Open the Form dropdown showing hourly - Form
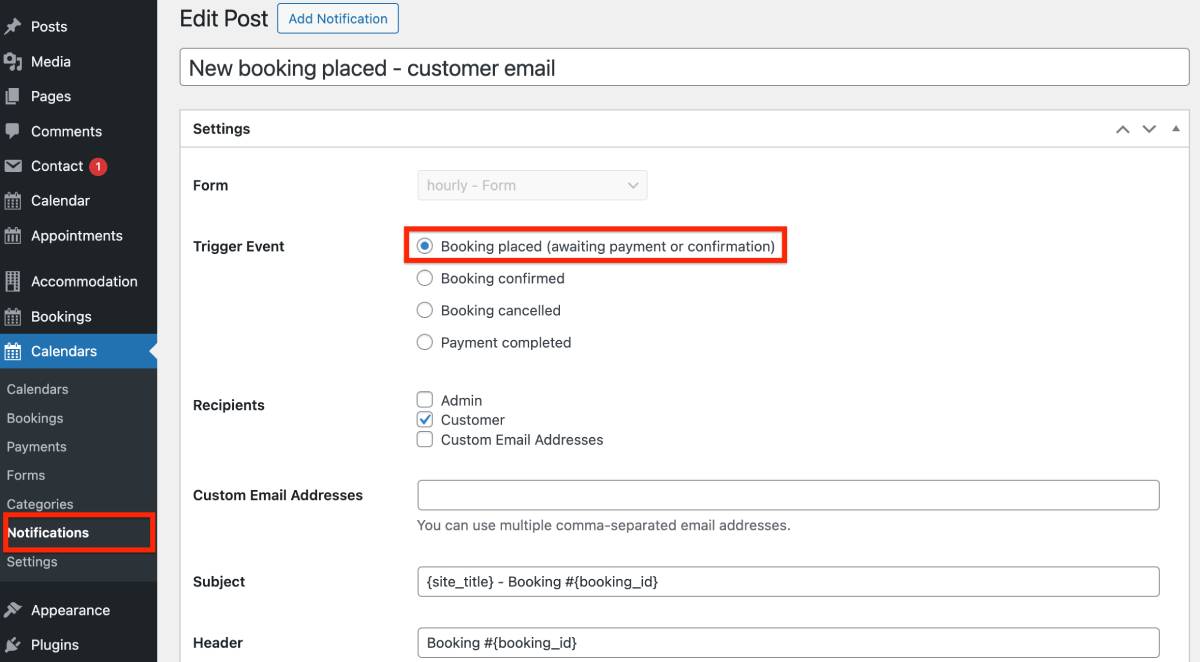The image size is (1200, 662). point(532,185)
